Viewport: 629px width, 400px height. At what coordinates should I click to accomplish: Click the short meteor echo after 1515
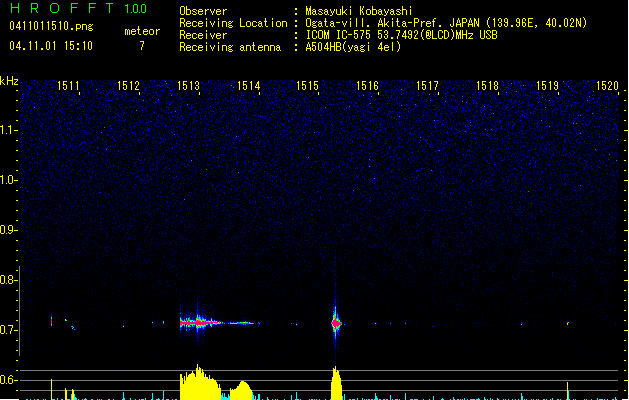[x=336, y=323]
